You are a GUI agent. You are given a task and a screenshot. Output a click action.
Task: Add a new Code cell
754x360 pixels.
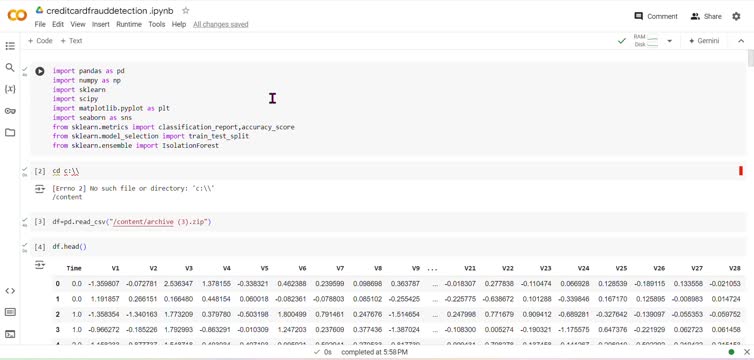pyautogui.click(x=40, y=41)
